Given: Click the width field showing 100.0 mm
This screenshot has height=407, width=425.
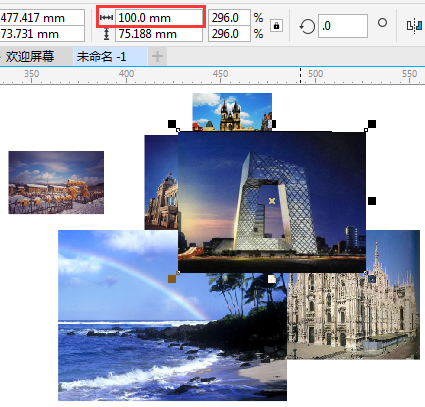Looking at the screenshot, I should tap(159, 18).
